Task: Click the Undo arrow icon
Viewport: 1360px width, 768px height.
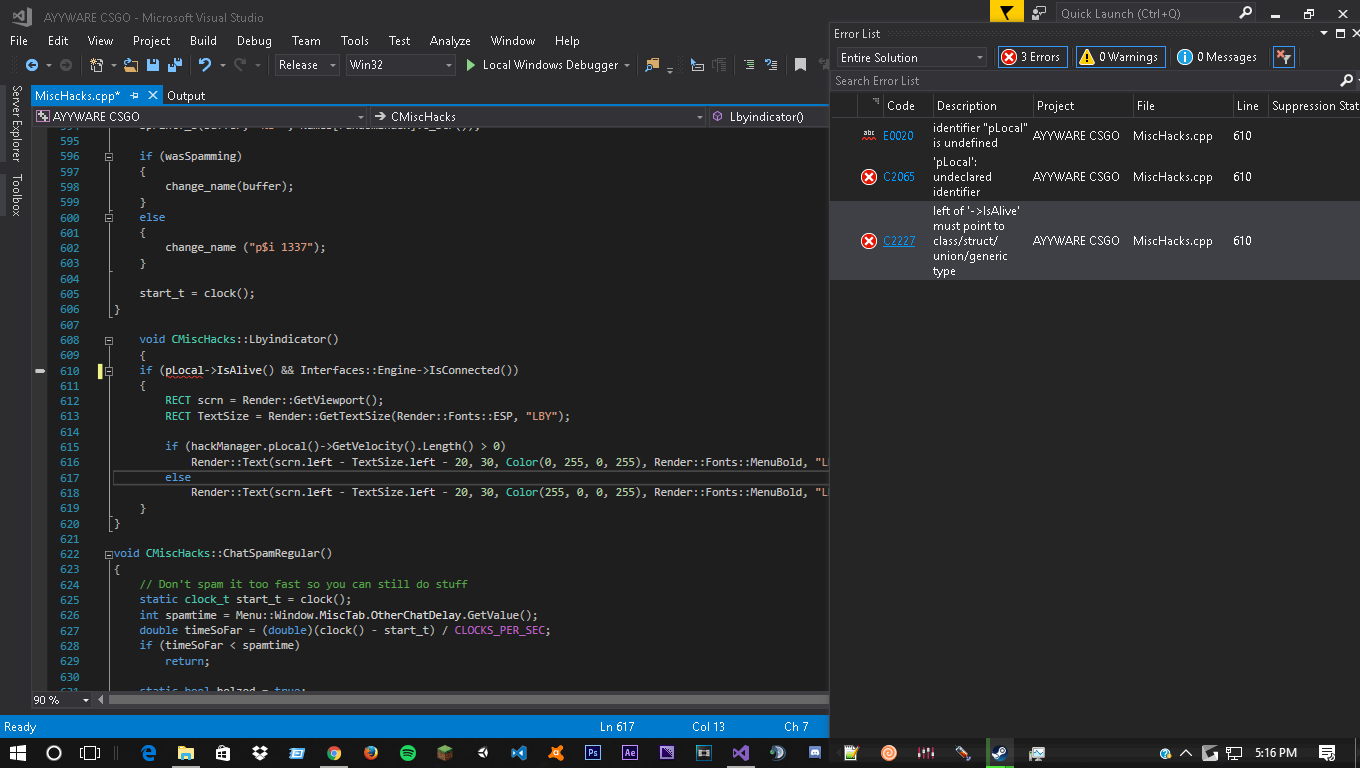Action: pyautogui.click(x=204, y=65)
